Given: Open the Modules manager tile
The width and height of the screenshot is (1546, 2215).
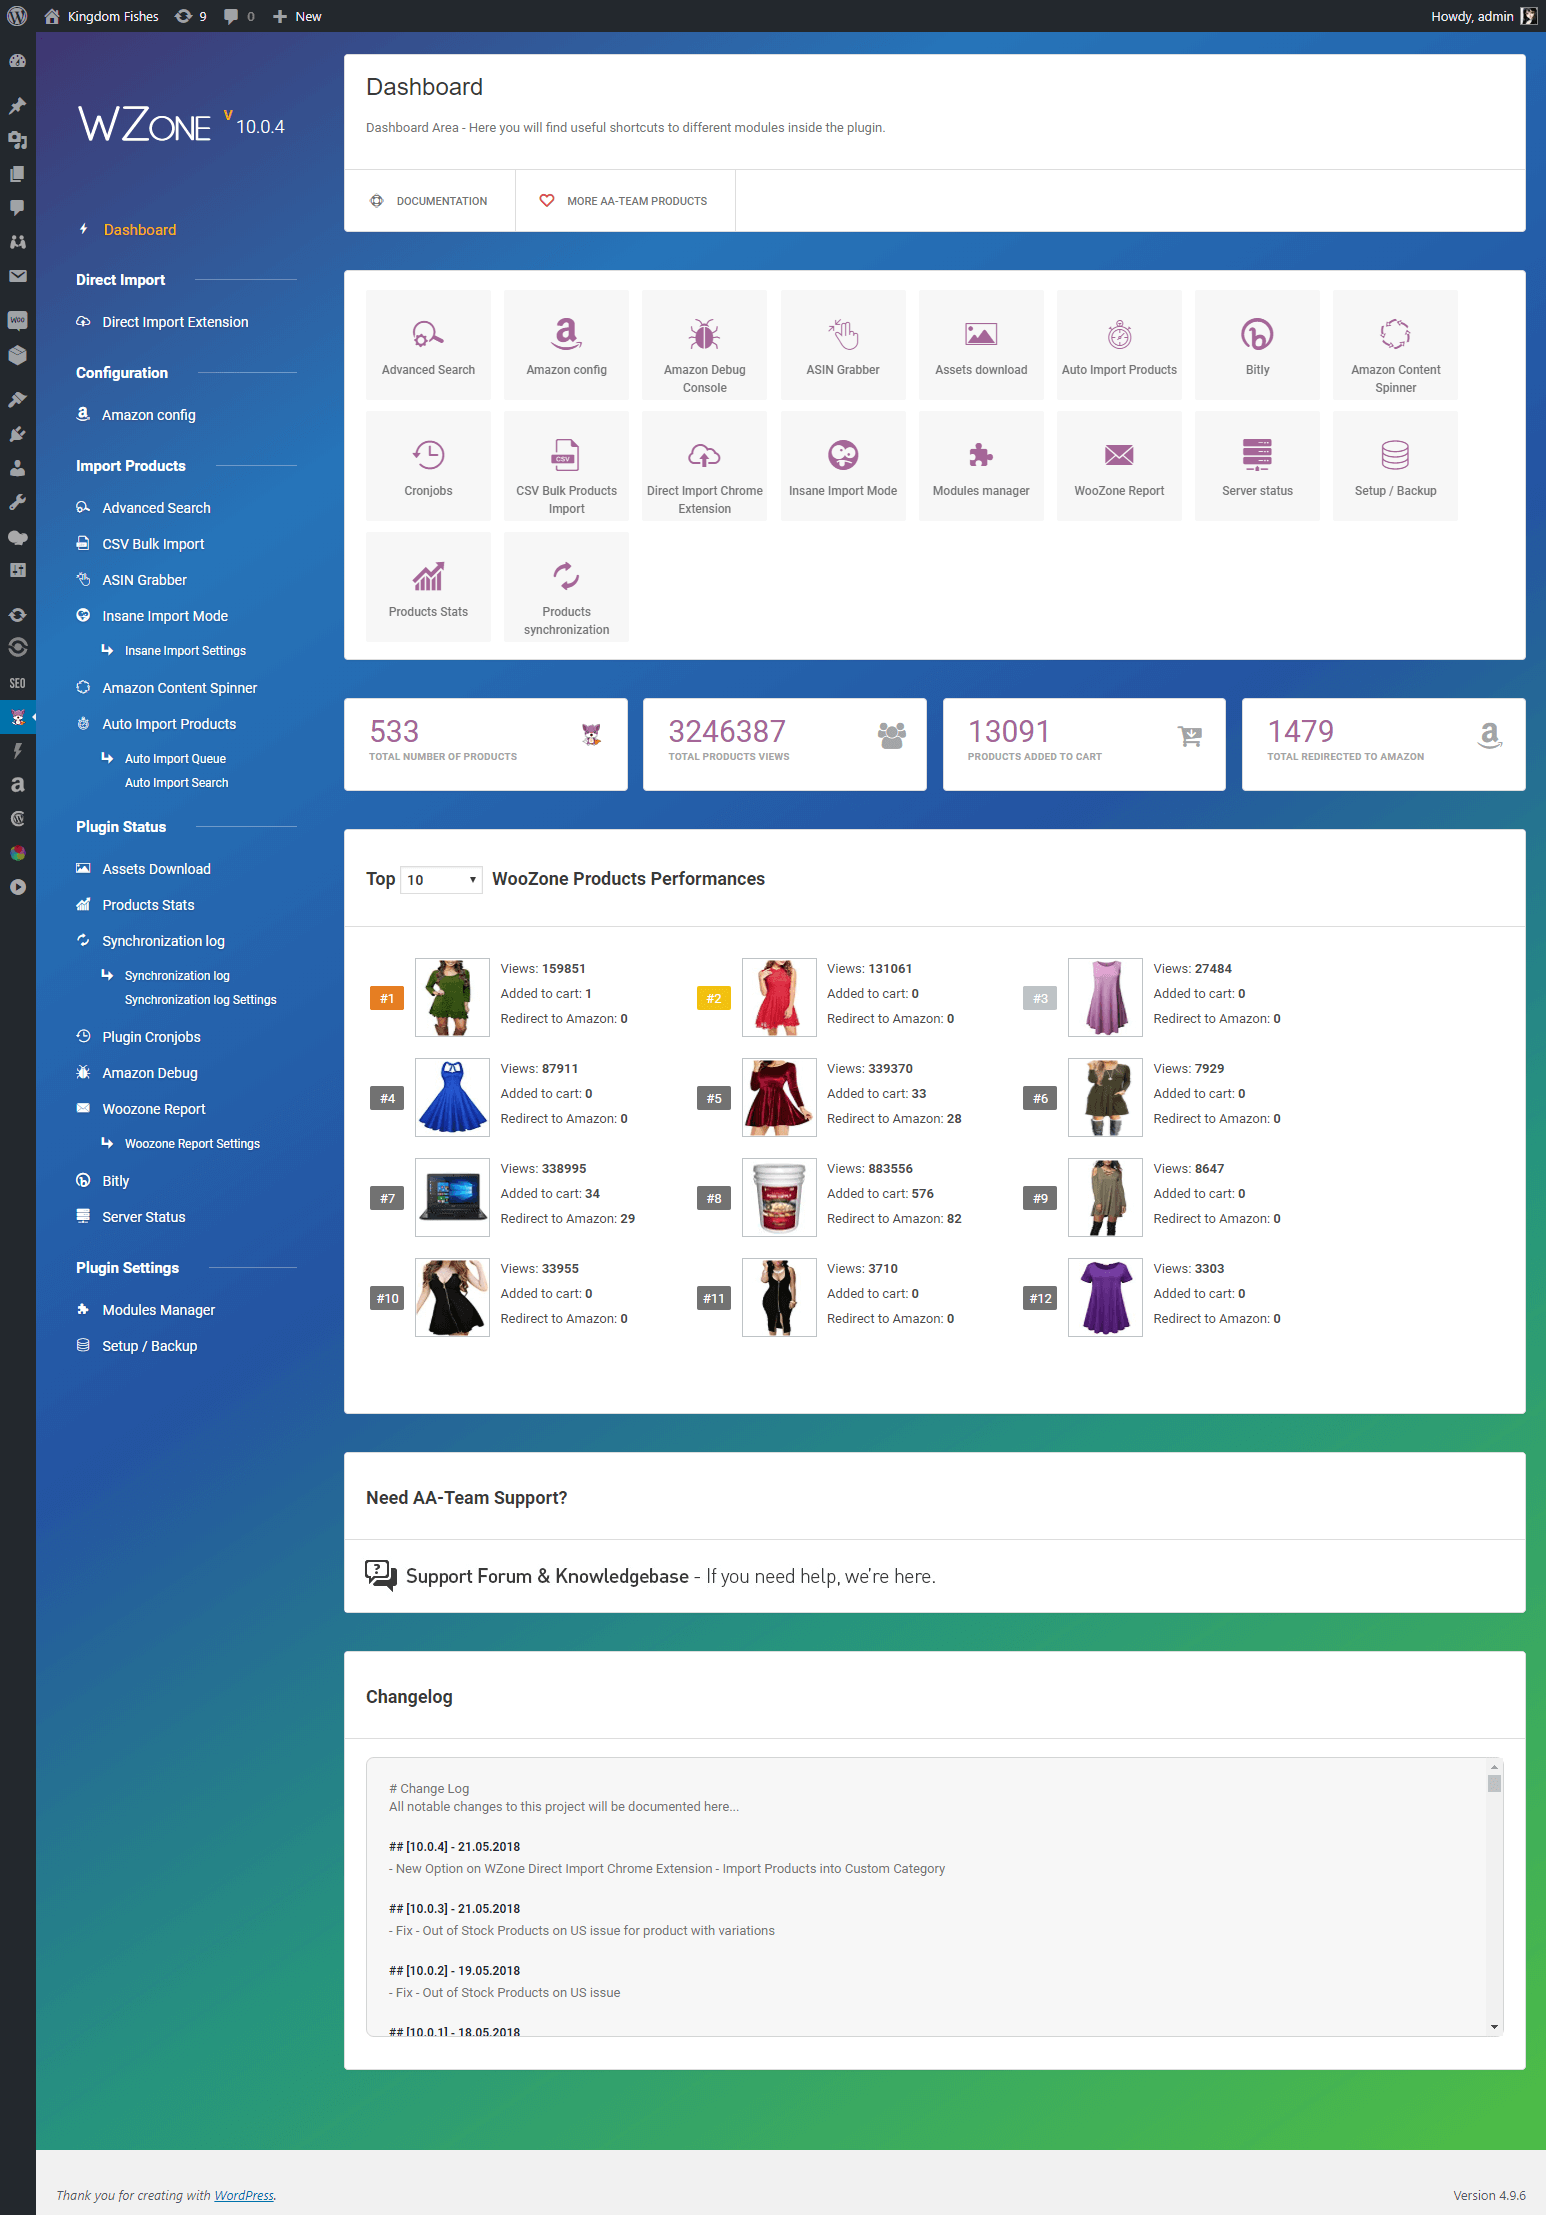Looking at the screenshot, I should (981, 466).
